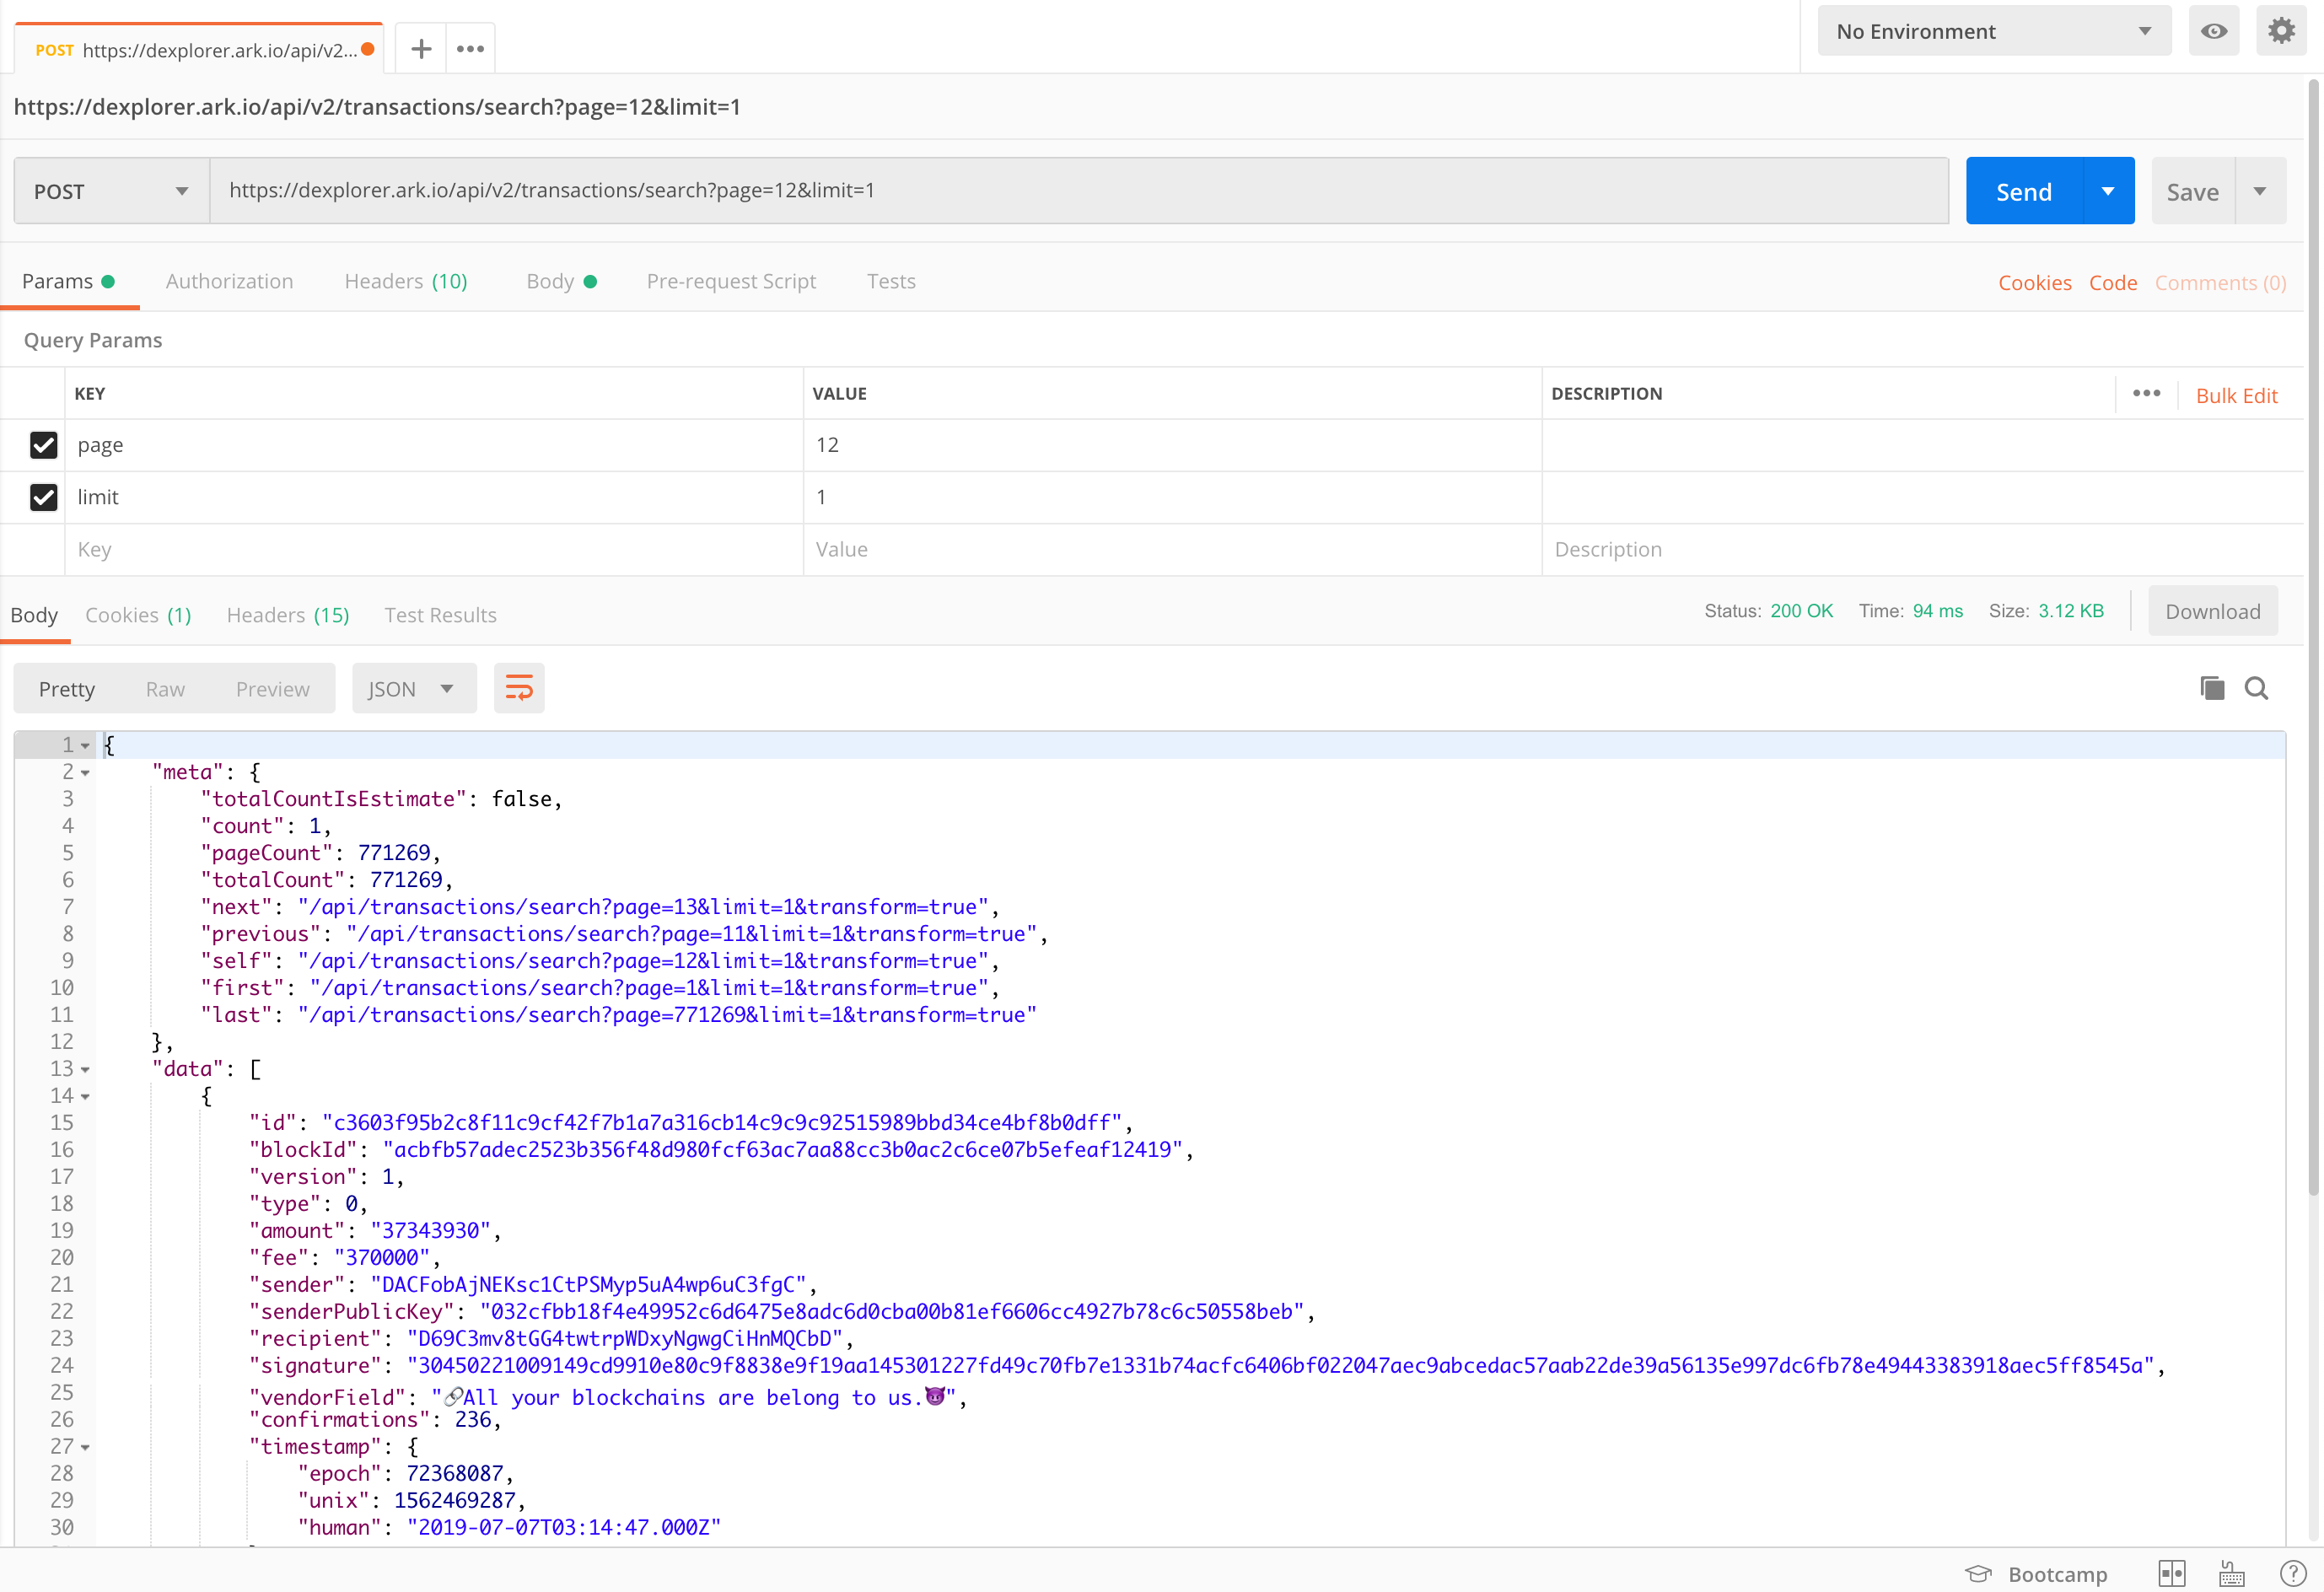Open Postman settings gear
The height and width of the screenshot is (1592, 2324).
[x=2281, y=30]
